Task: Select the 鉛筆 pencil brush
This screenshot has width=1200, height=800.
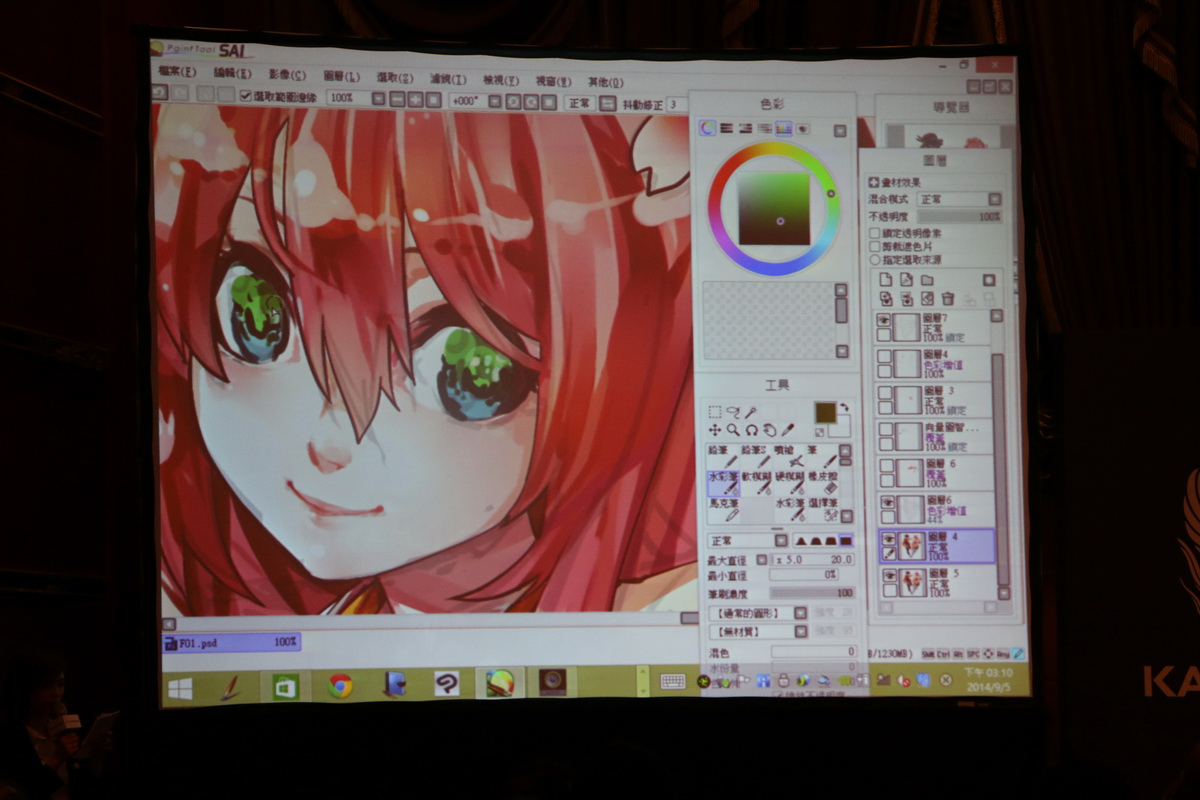Action: click(x=722, y=456)
